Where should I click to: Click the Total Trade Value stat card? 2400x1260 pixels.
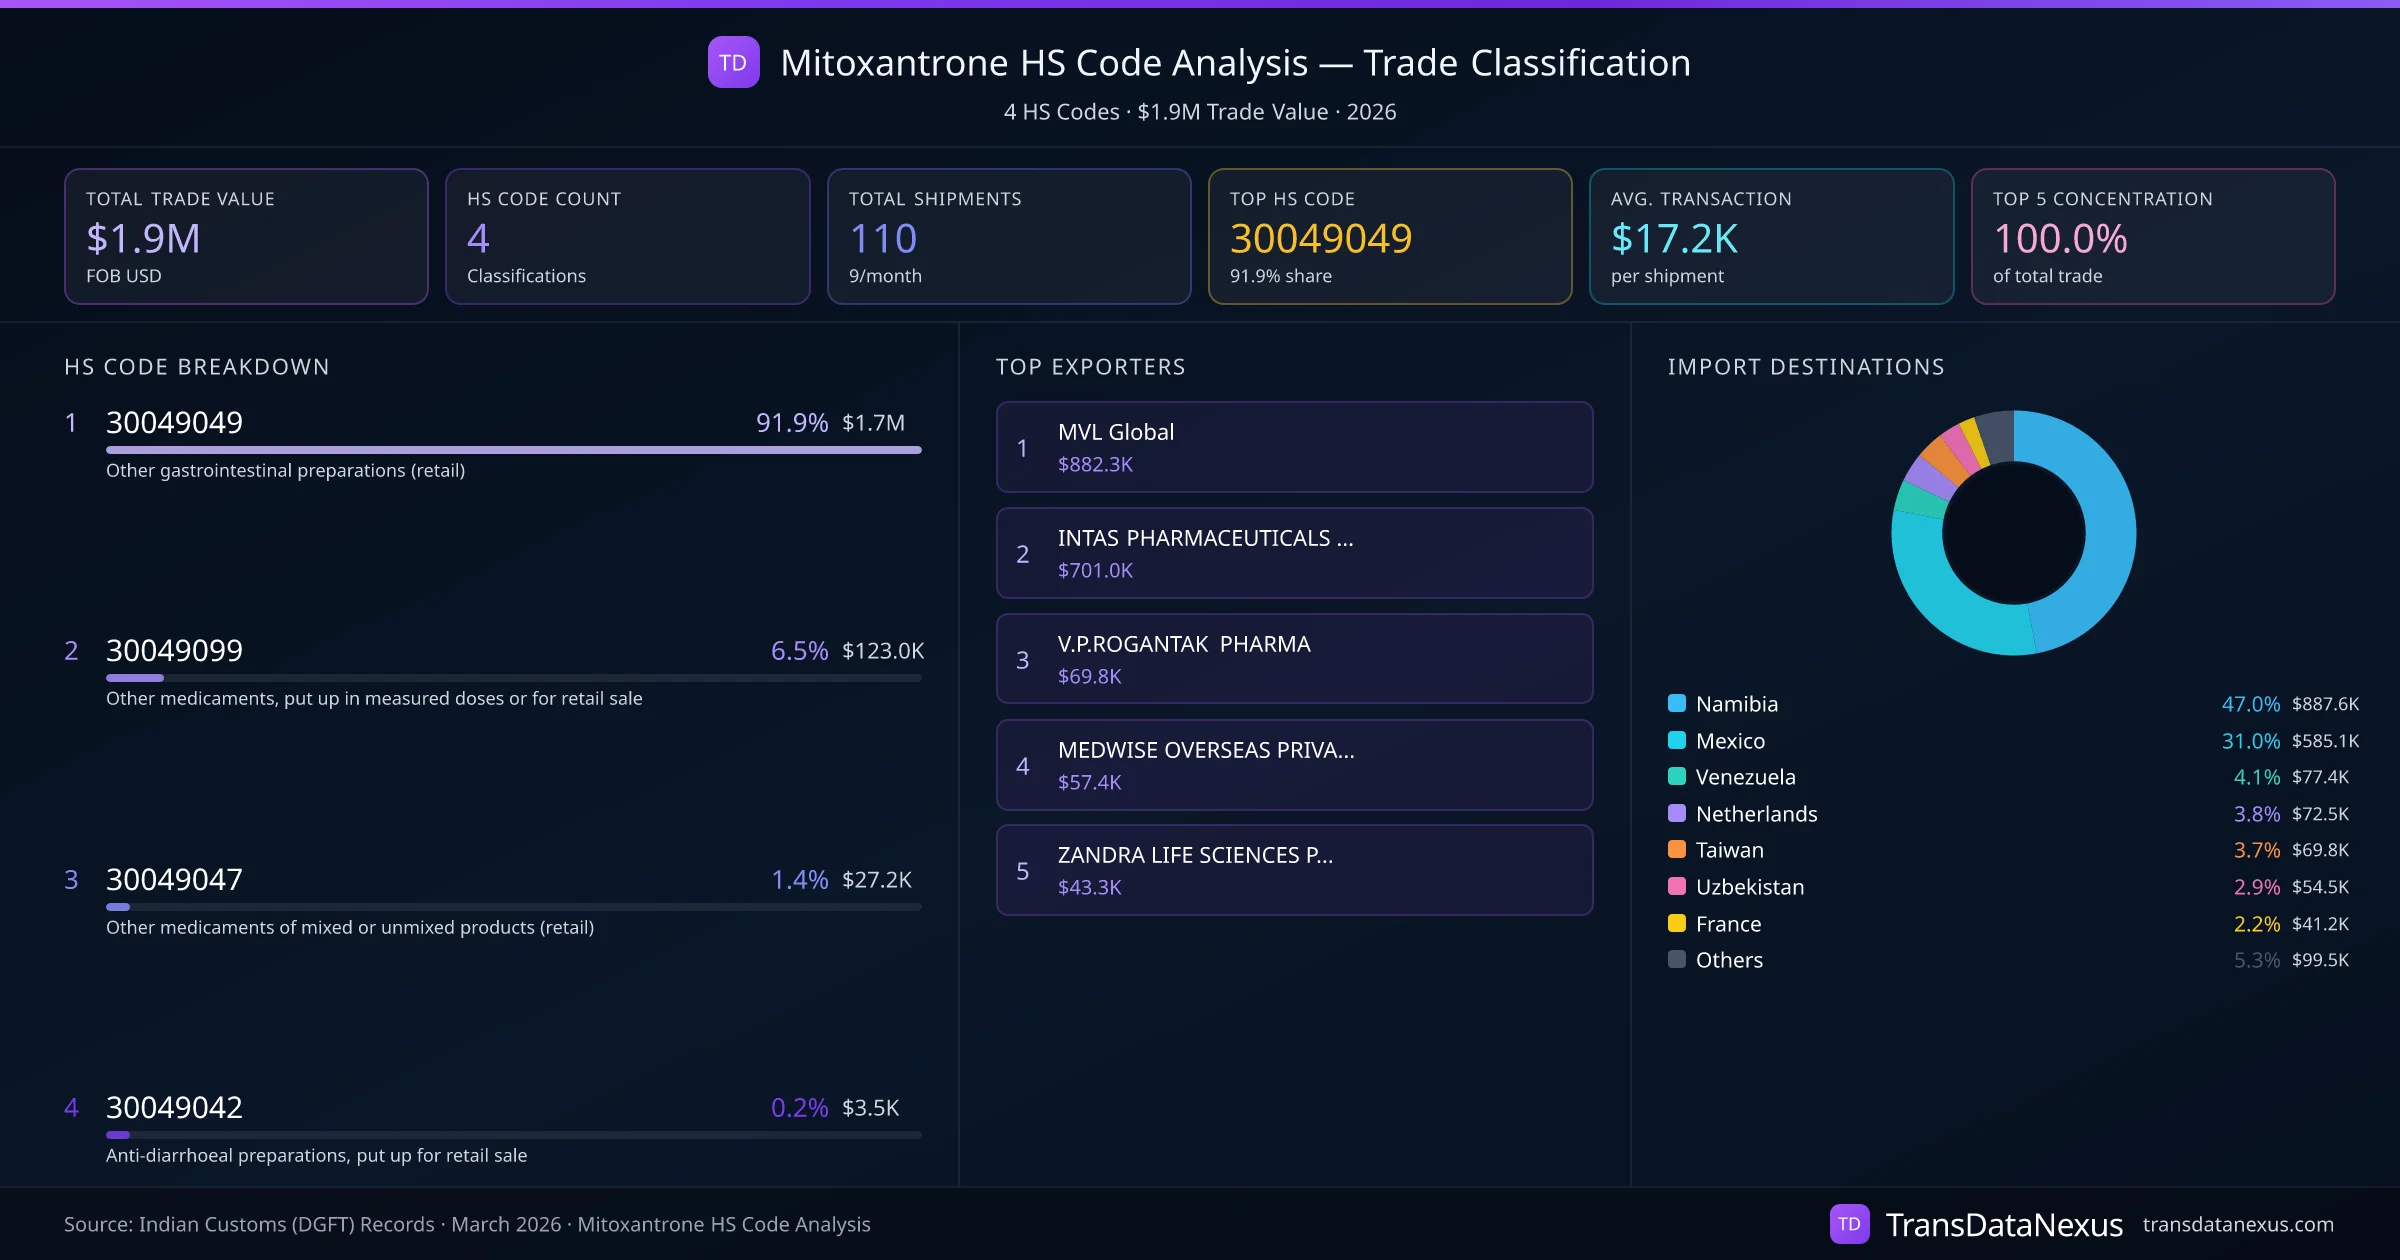[246, 236]
